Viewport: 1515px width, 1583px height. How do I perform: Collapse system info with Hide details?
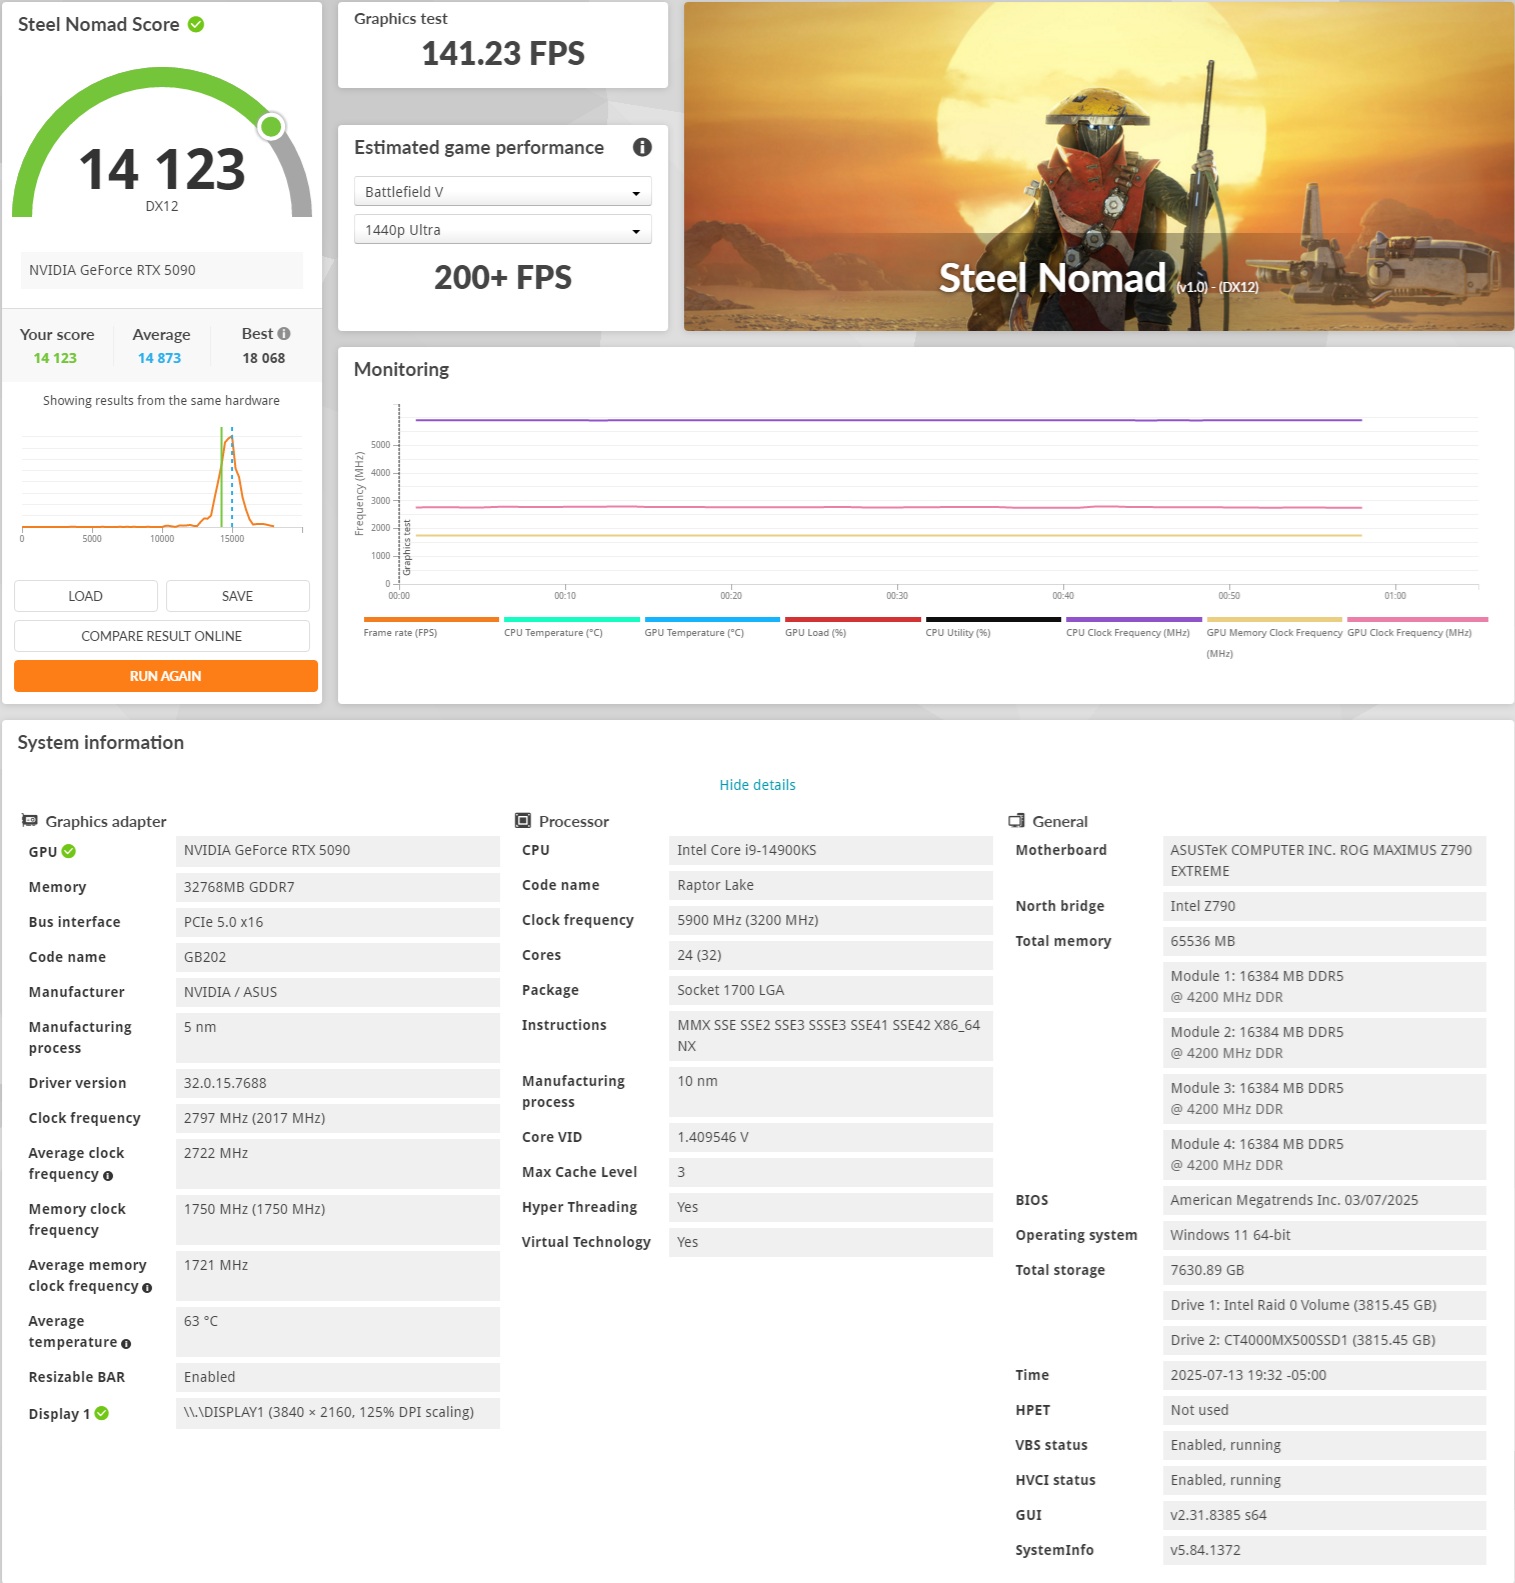coord(757,785)
